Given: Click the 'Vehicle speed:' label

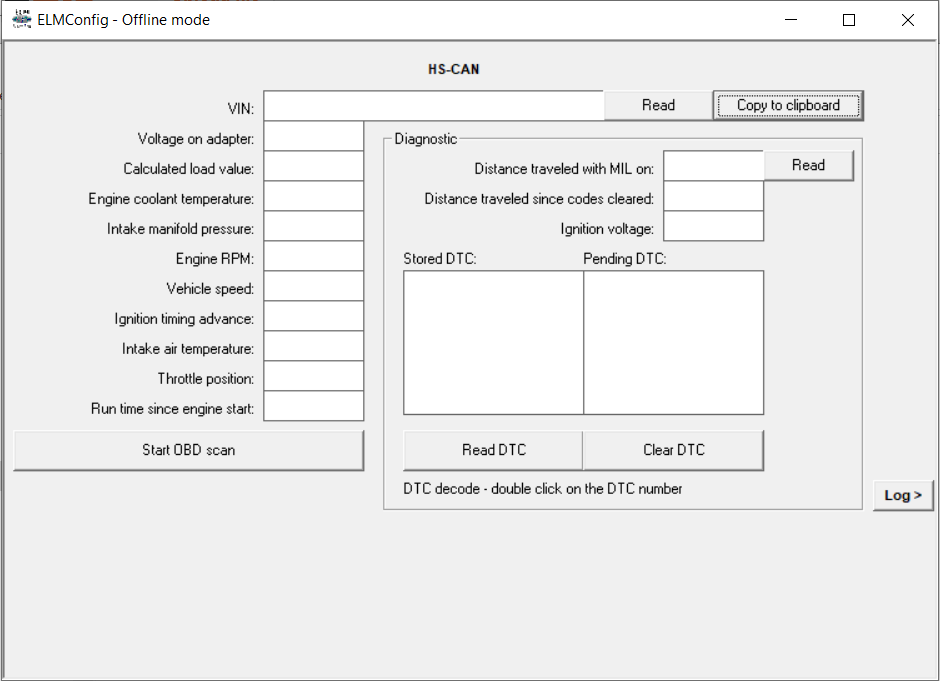Looking at the screenshot, I should (210, 289).
